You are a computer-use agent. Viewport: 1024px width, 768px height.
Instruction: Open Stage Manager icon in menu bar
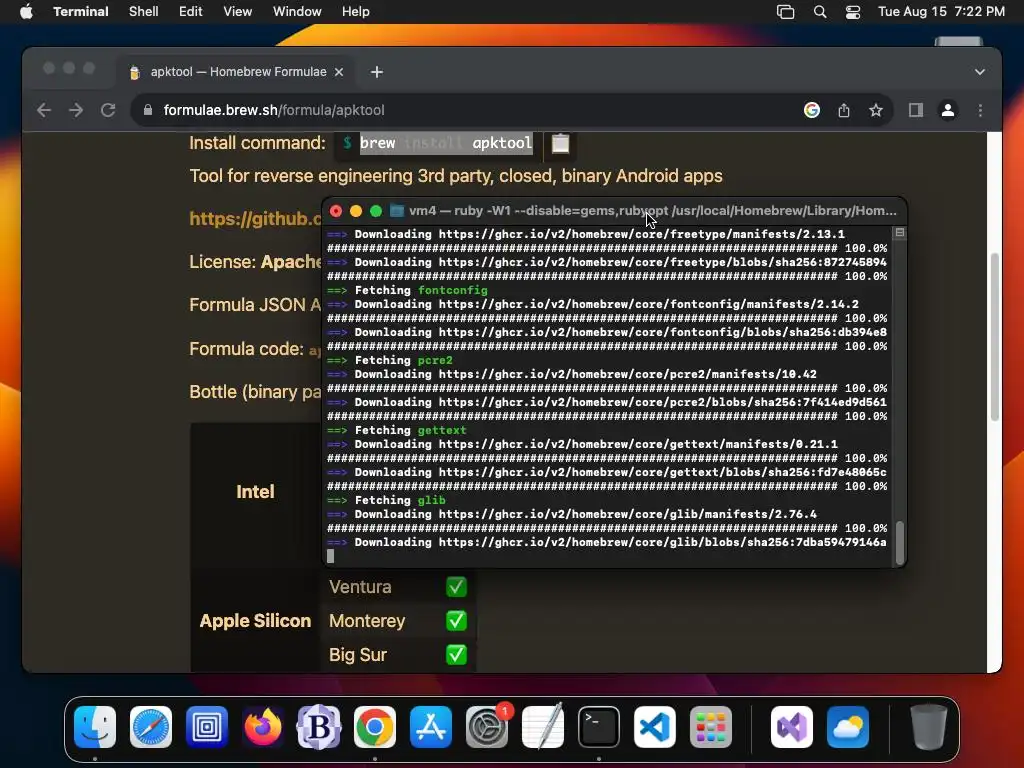(x=785, y=12)
